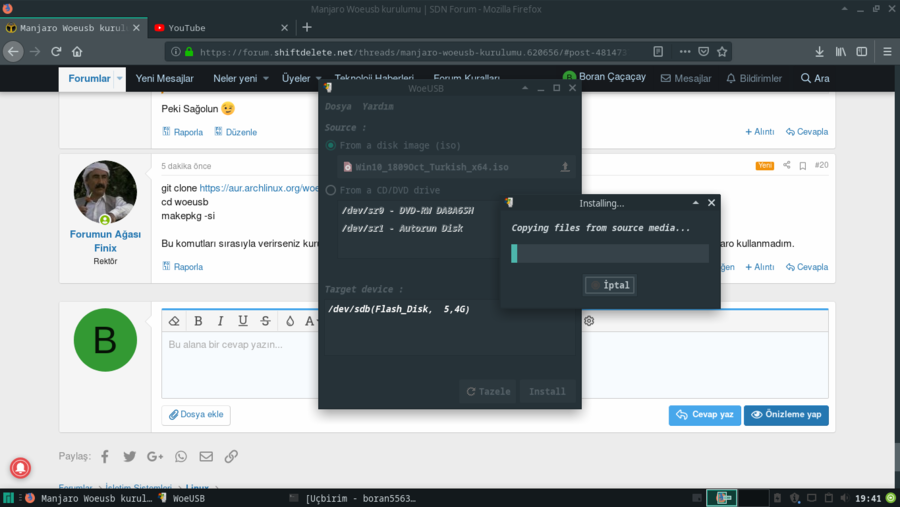900x507 pixels.
Task: Open Yeni Mesajlar in forum navigation
Action: 164,79
